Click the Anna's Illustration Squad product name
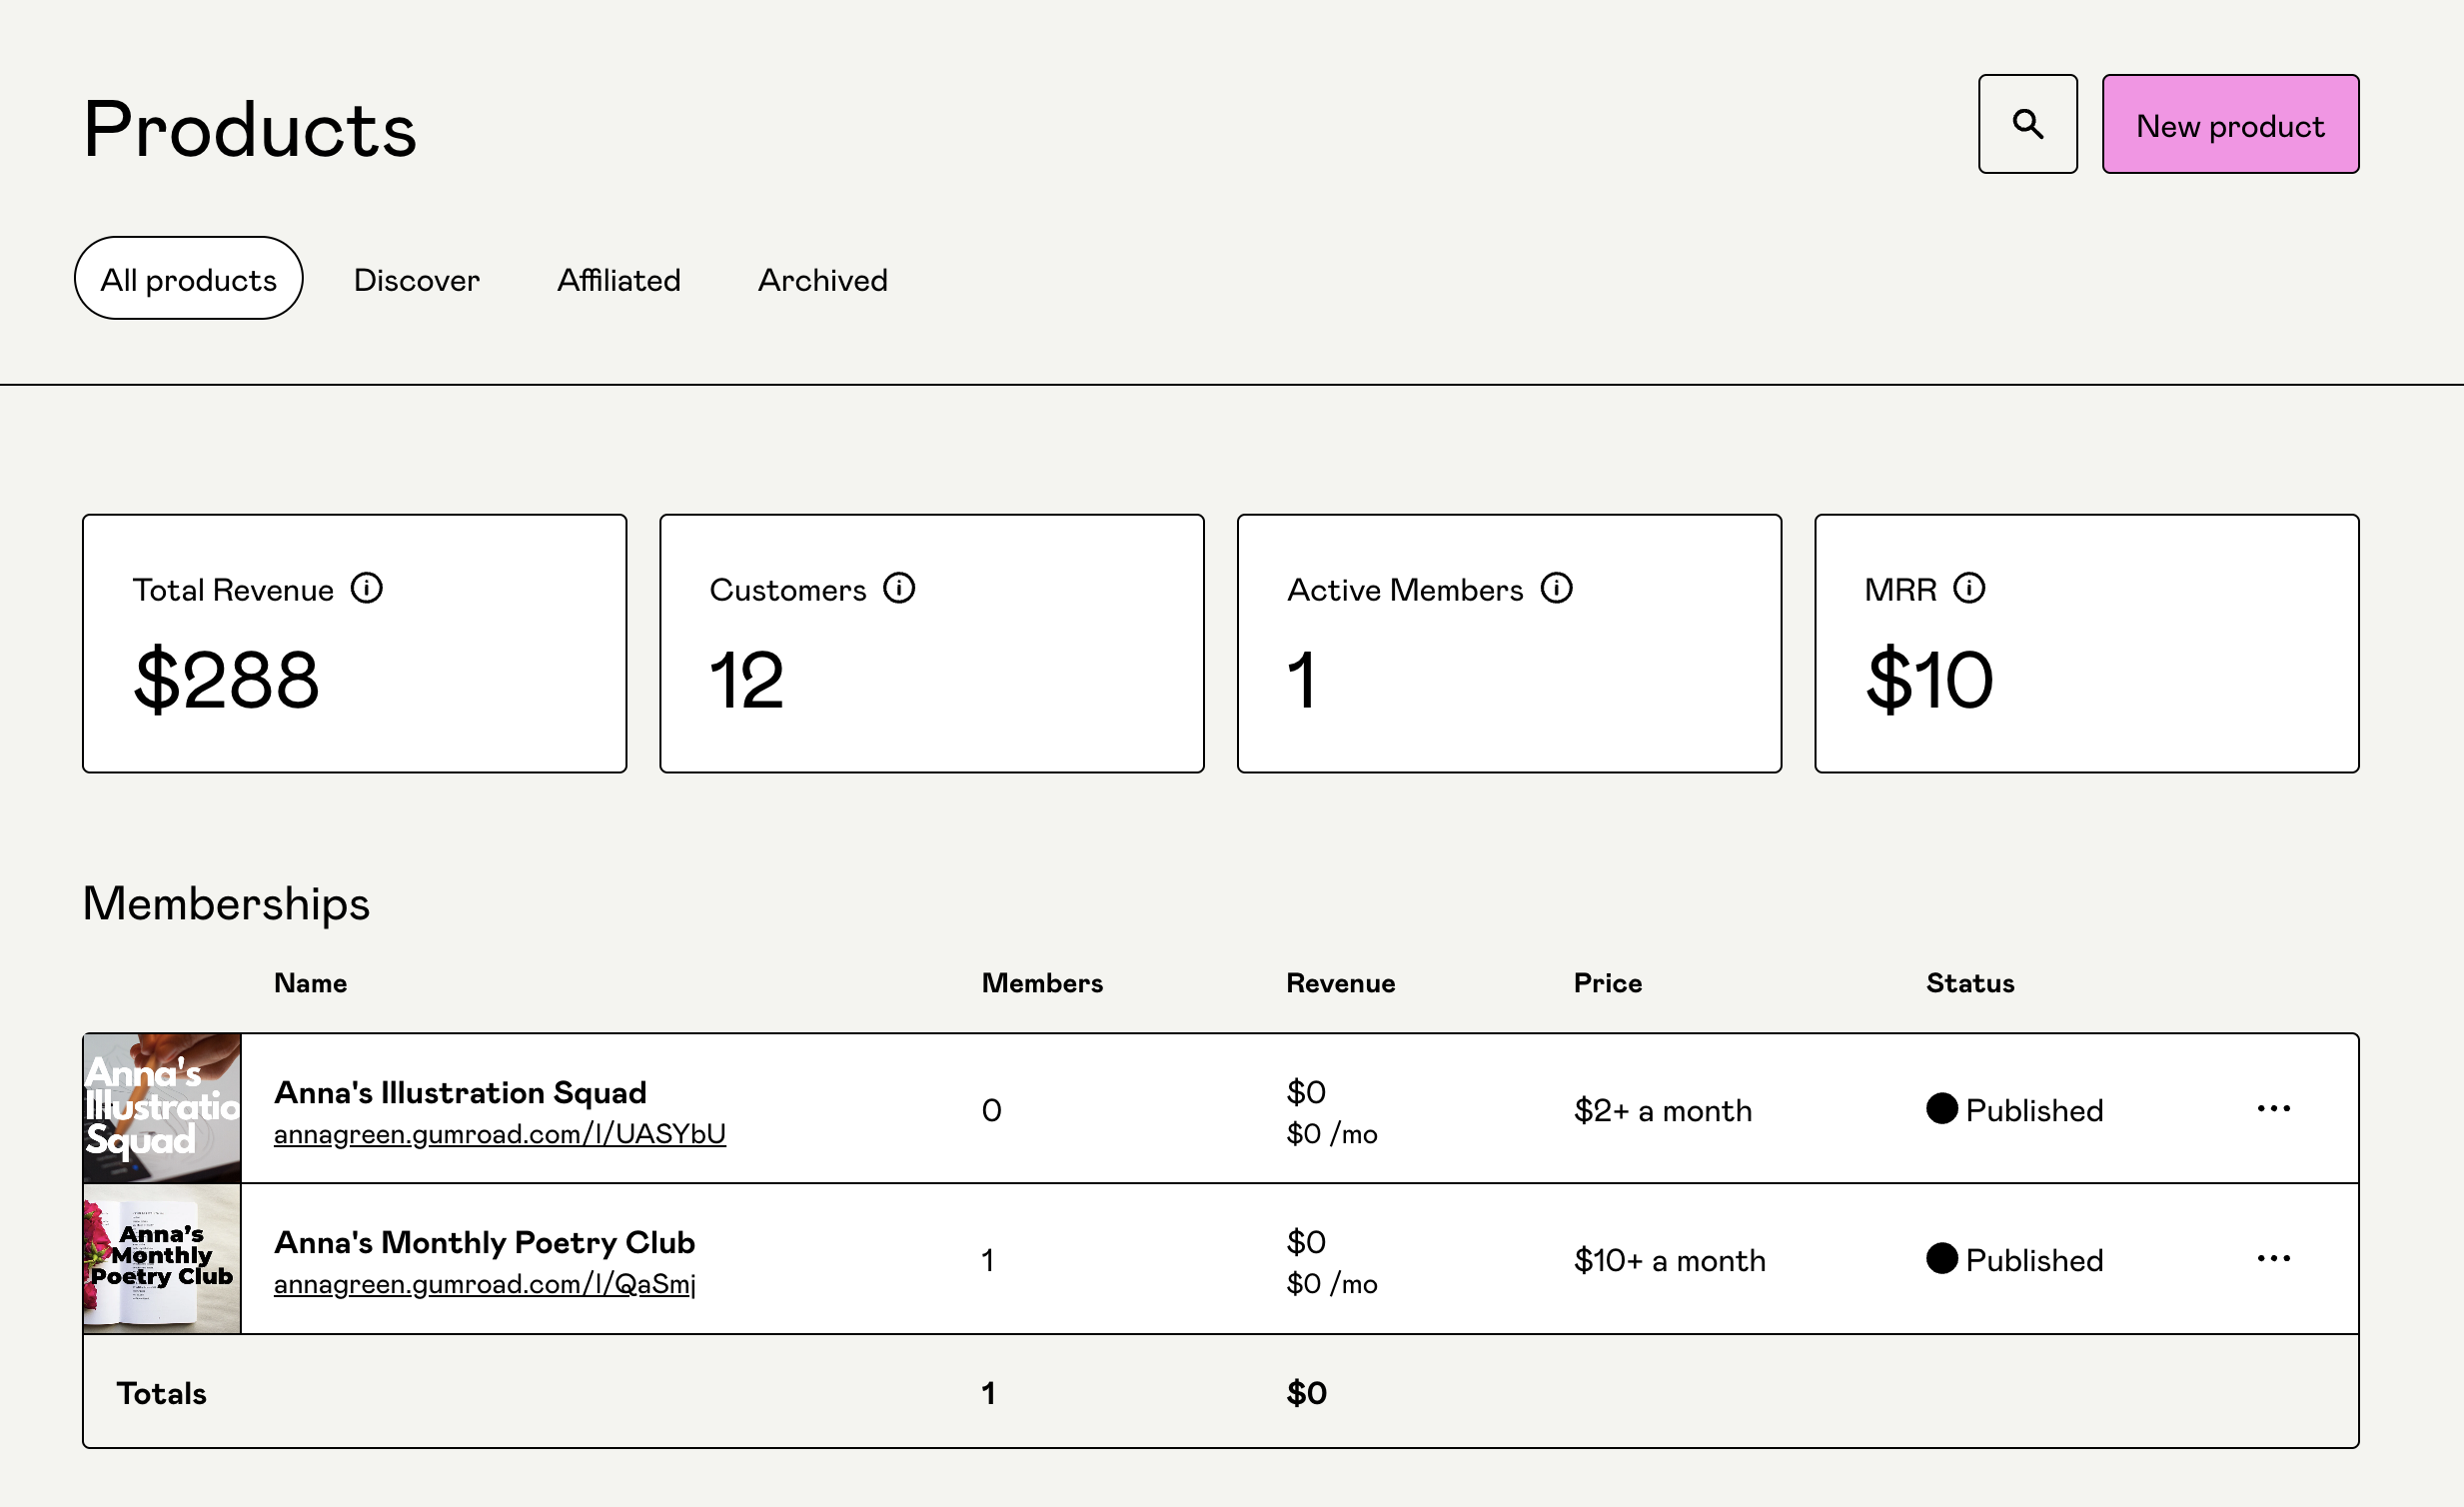Viewport: 2464px width, 1507px height. click(x=460, y=1092)
